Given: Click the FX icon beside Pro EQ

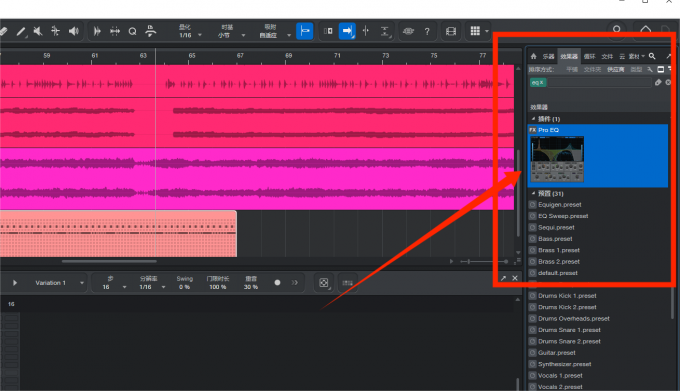Looking at the screenshot, I should [x=533, y=130].
